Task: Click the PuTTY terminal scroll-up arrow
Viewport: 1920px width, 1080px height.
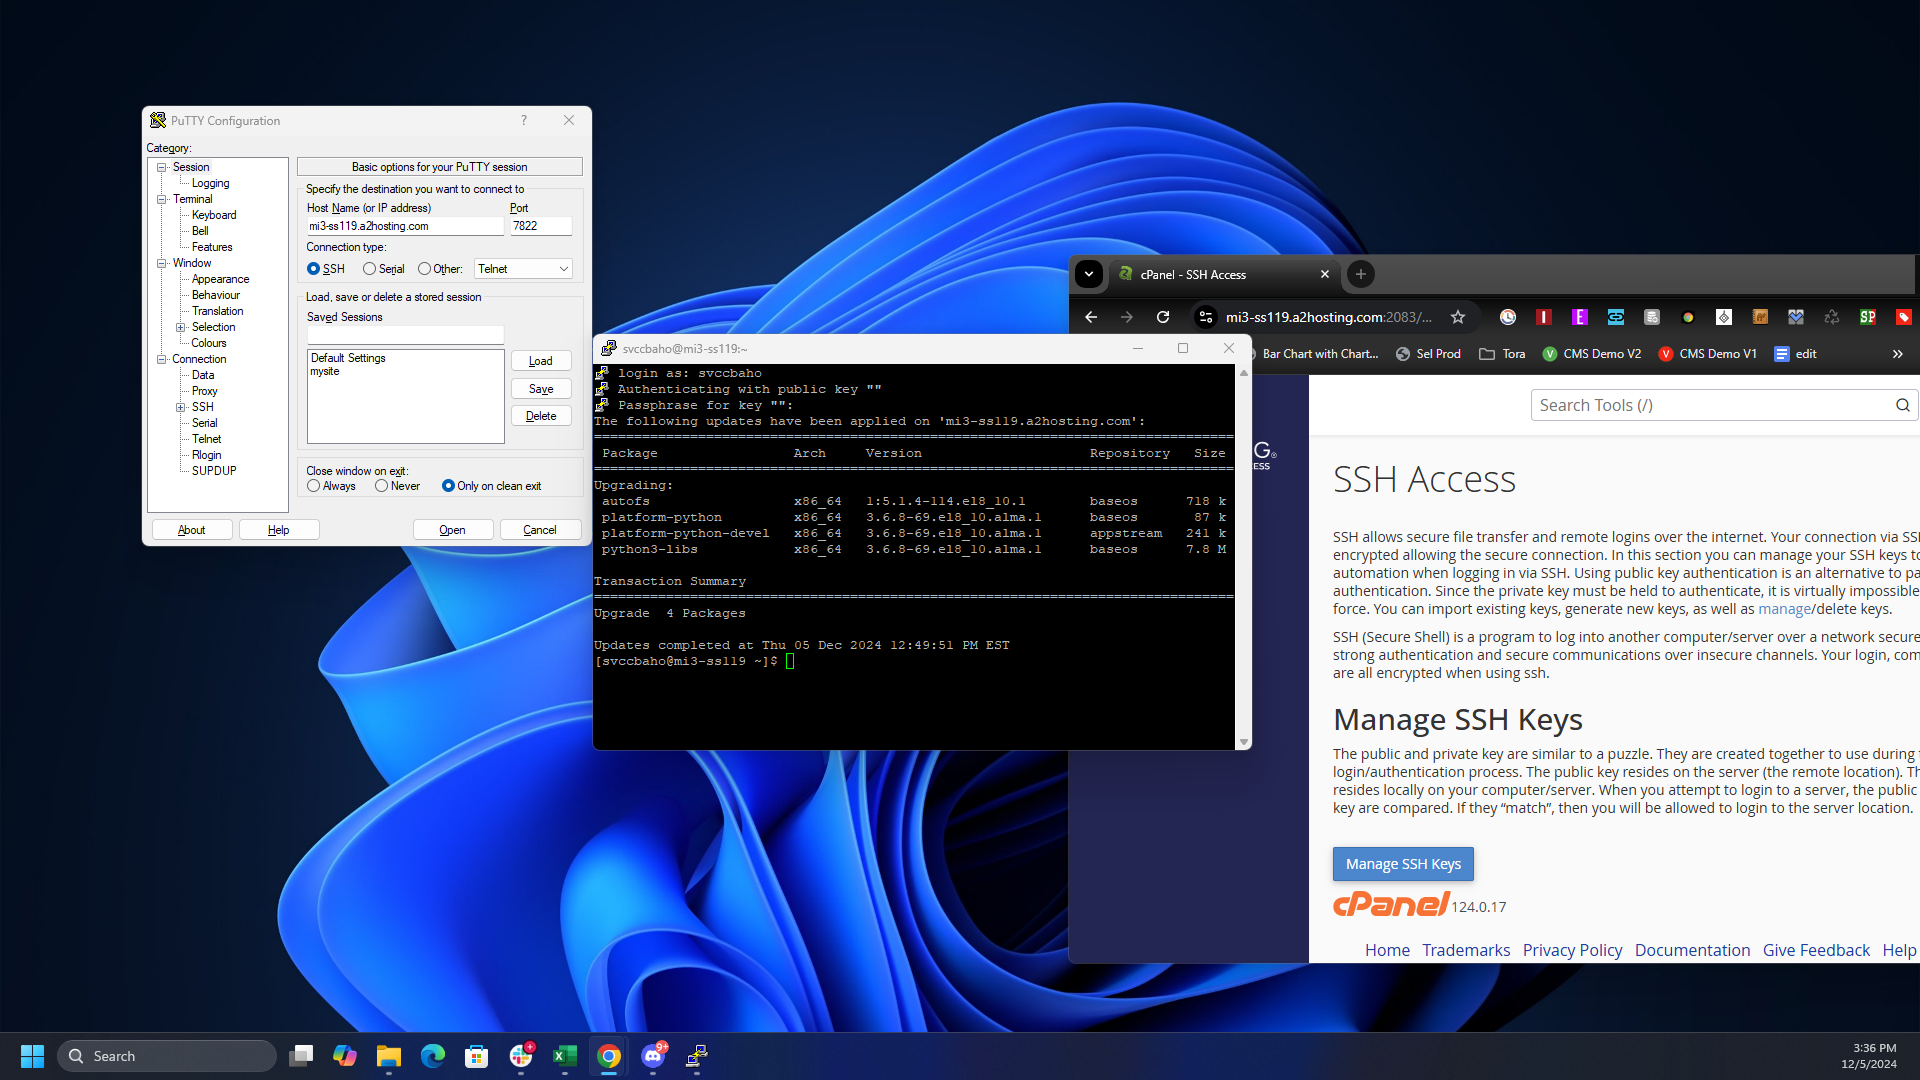Action: 1244,372
